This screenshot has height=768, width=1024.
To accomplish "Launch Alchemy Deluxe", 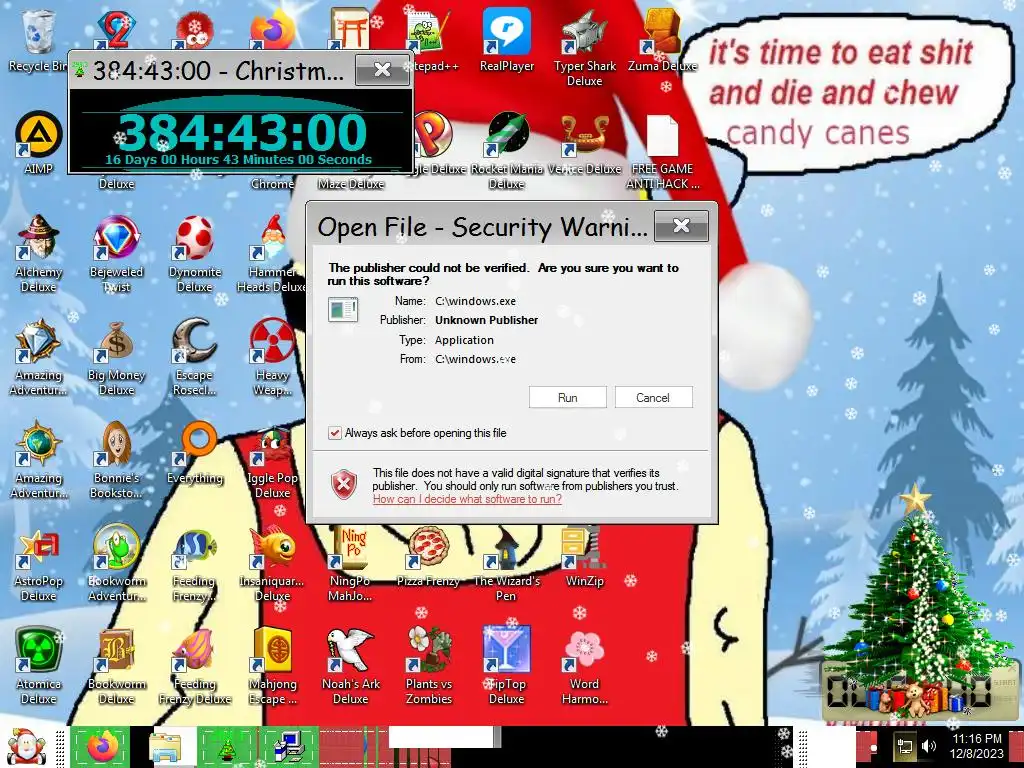I will (x=38, y=254).
